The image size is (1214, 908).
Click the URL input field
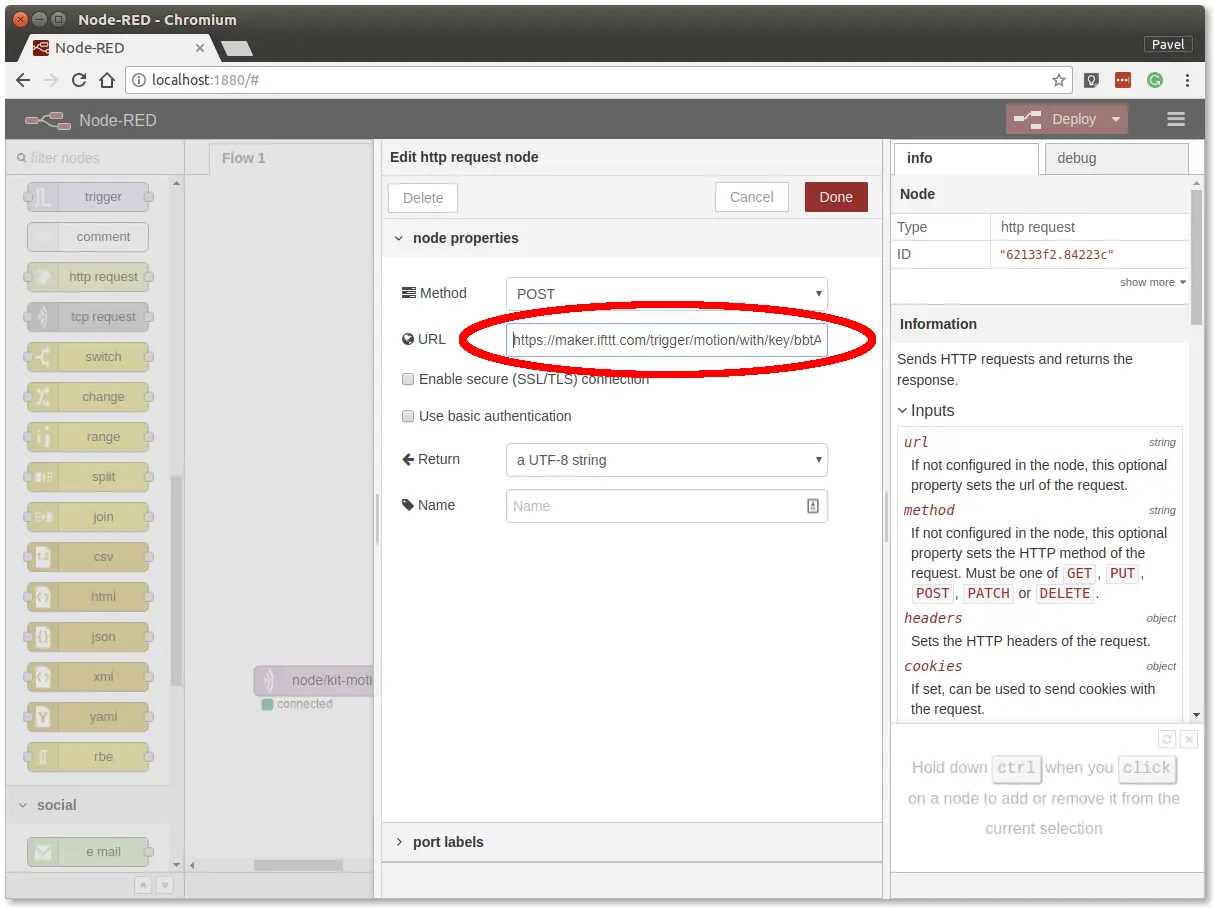click(x=667, y=340)
